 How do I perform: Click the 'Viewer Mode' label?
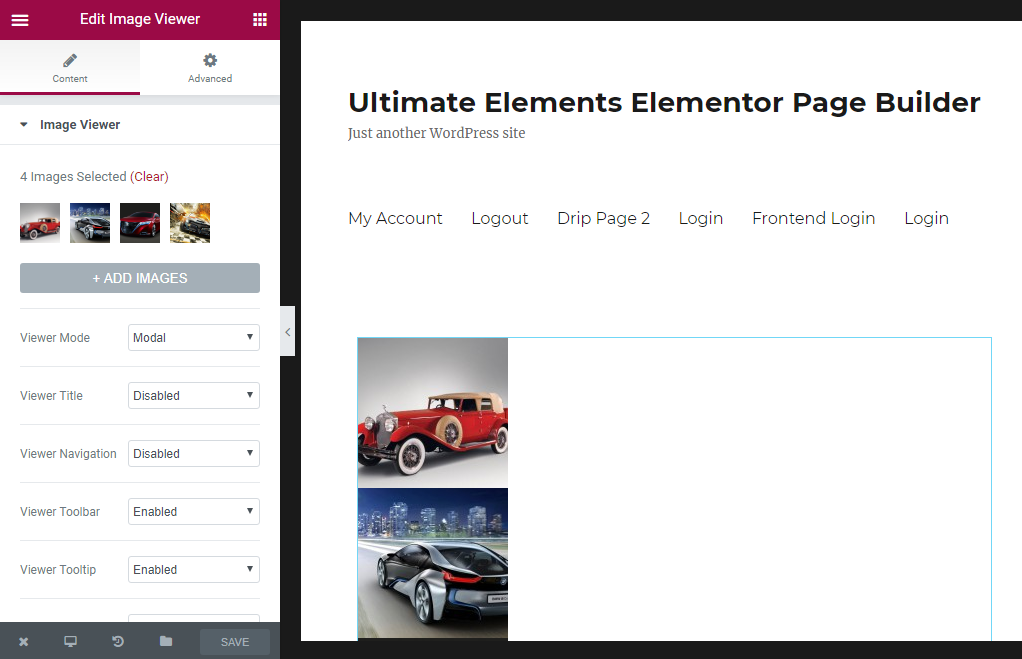click(55, 338)
